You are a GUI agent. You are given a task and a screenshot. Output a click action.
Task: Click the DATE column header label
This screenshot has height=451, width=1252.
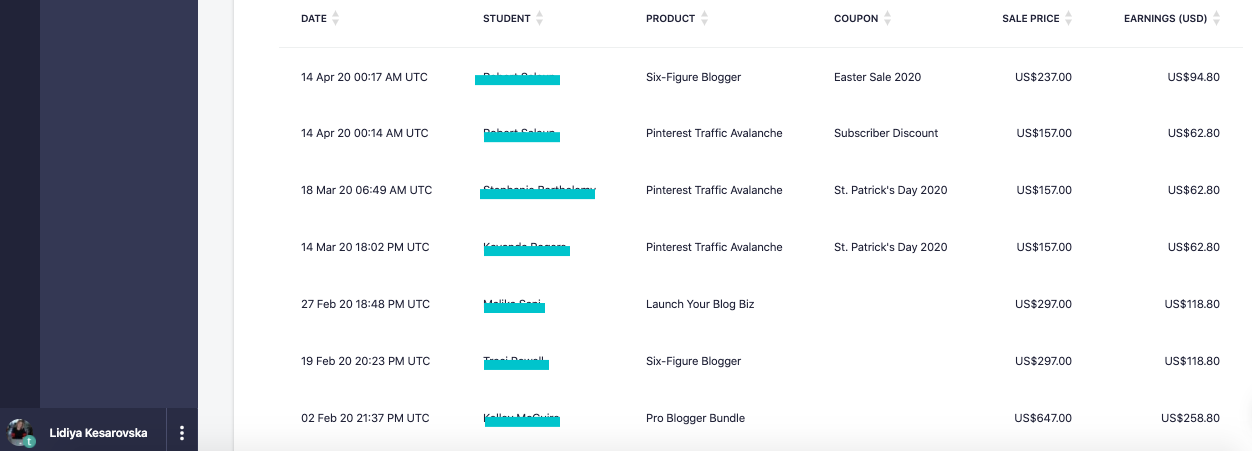[x=314, y=19]
